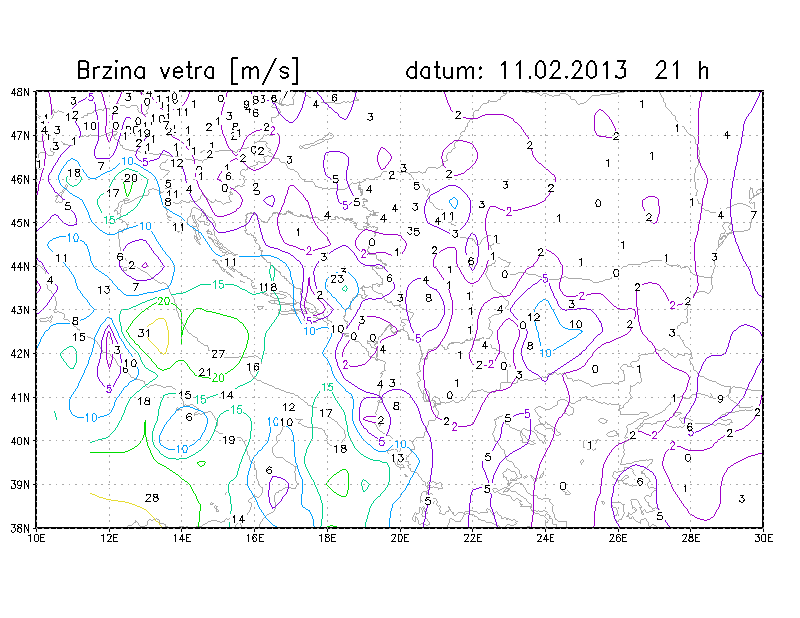Click the 24E longitude label

click(545, 538)
